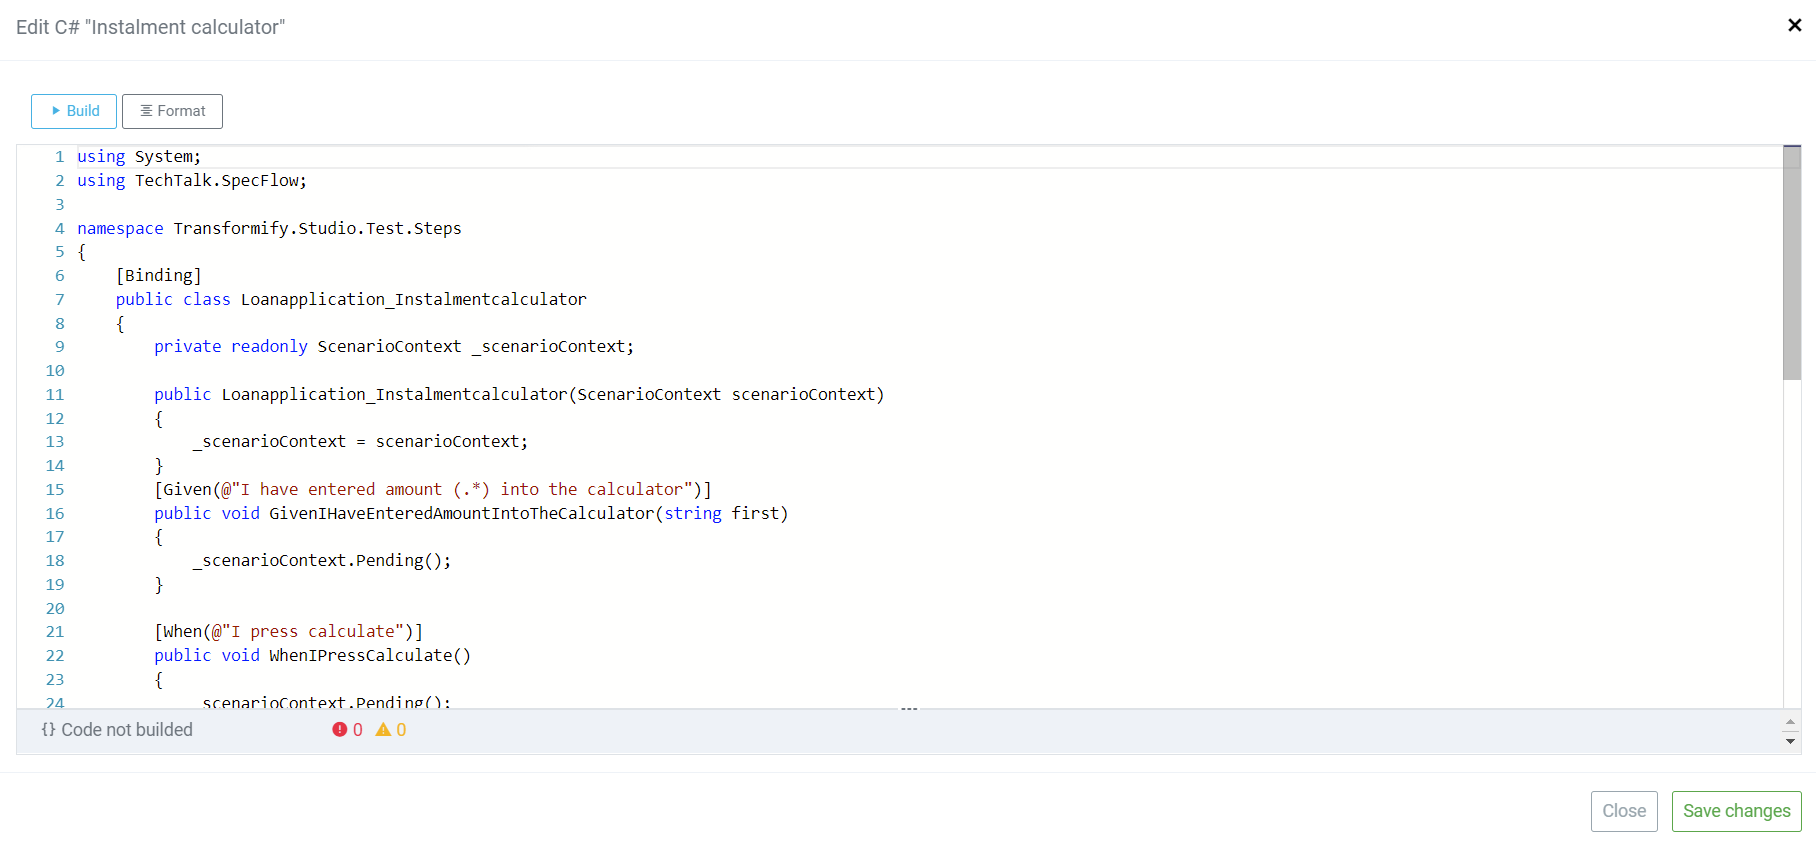Click the yellow warnings count icon
Screen dimensions: 1816x846
point(383,730)
